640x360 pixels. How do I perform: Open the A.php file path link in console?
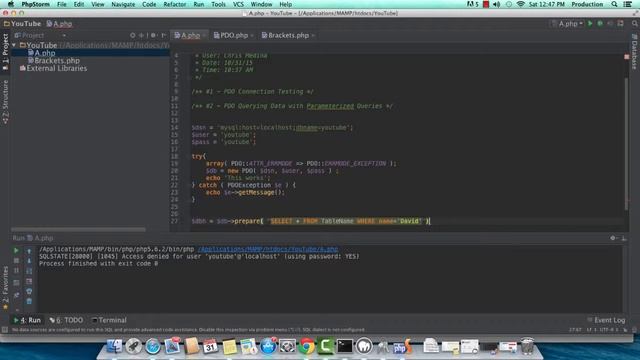coord(268,249)
